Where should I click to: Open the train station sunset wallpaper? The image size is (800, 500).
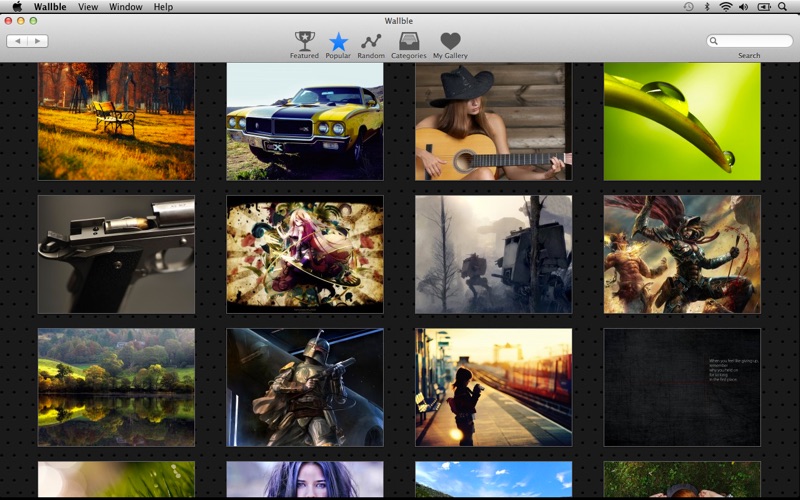[493, 387]
